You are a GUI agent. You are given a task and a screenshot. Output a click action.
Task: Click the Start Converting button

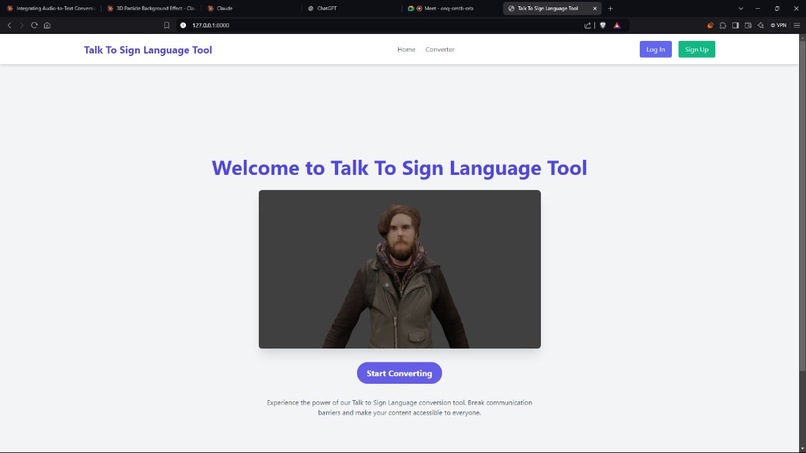click(399, 373)
